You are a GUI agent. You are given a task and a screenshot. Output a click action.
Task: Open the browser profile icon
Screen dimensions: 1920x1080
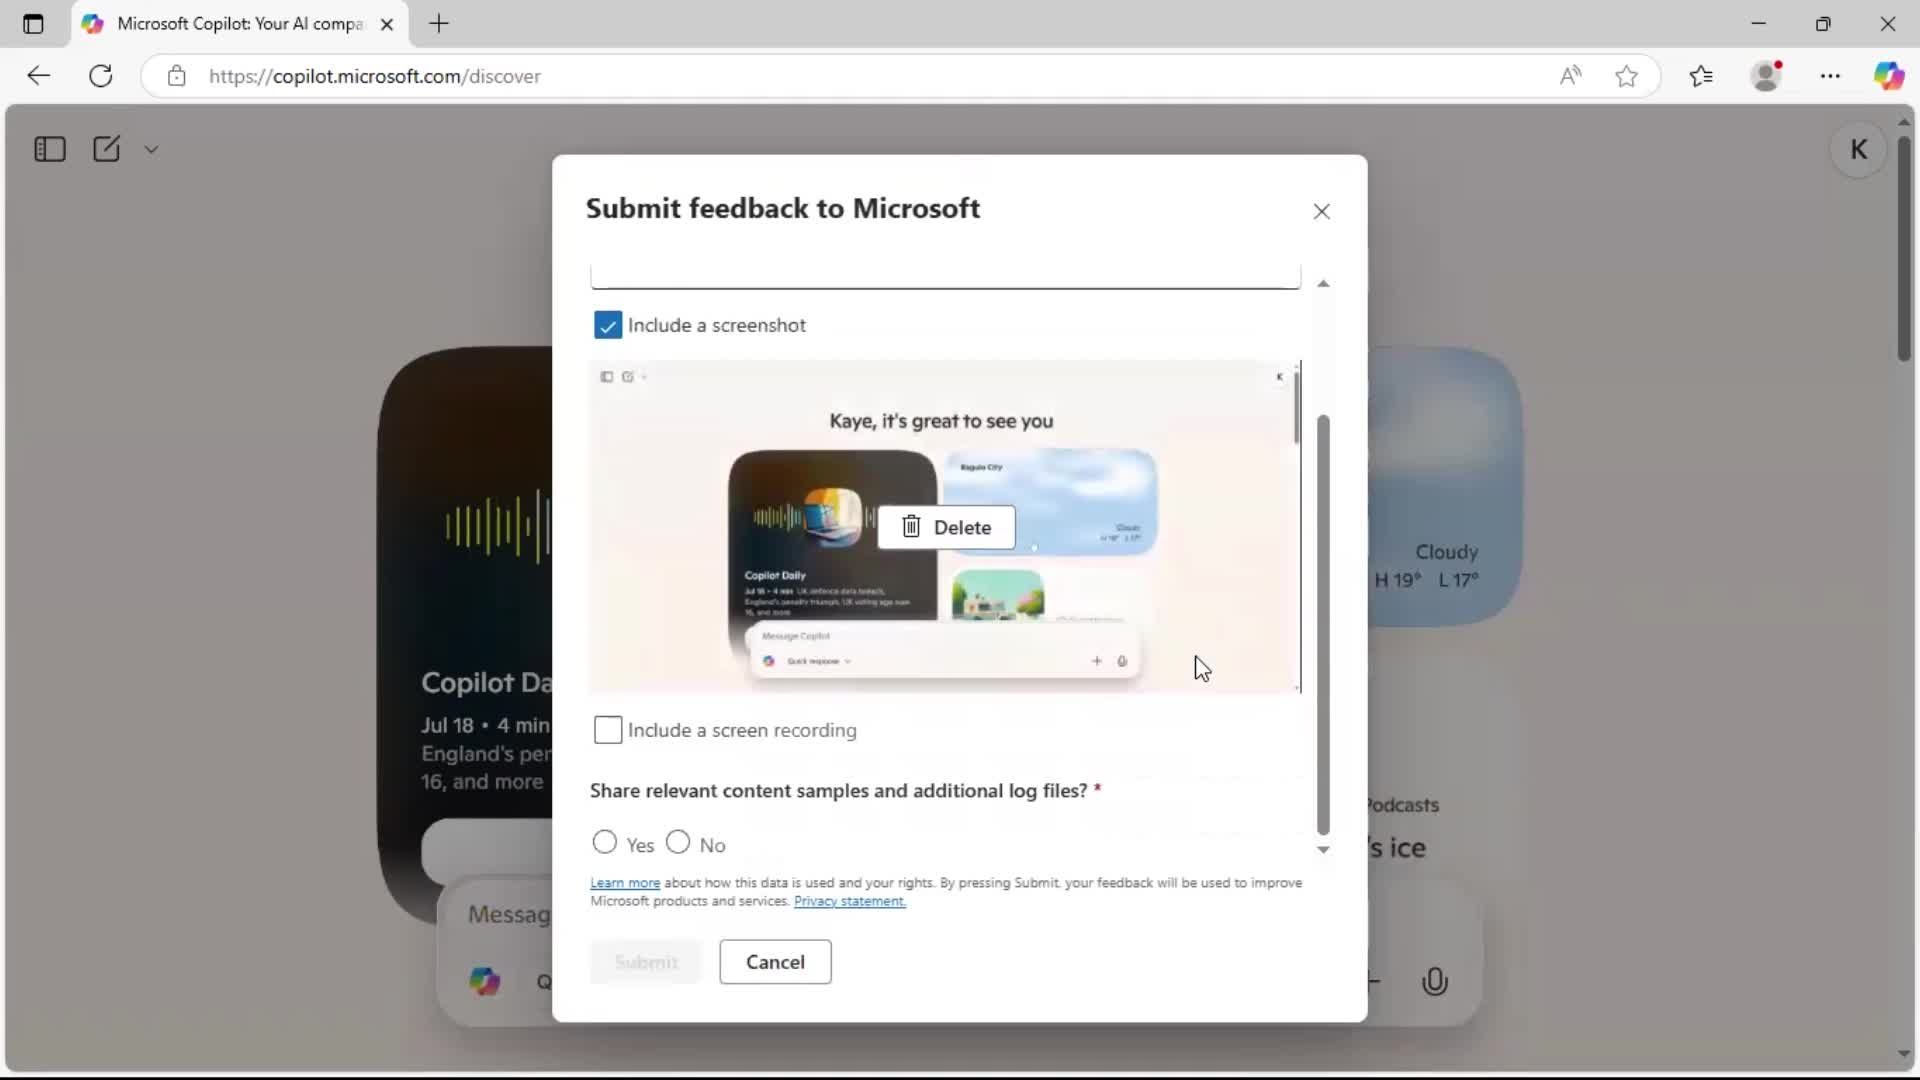click(1767, 76)
